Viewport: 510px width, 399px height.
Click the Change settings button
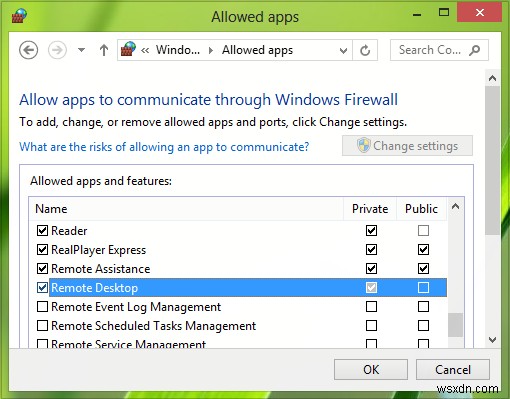[x=407, y=146]
